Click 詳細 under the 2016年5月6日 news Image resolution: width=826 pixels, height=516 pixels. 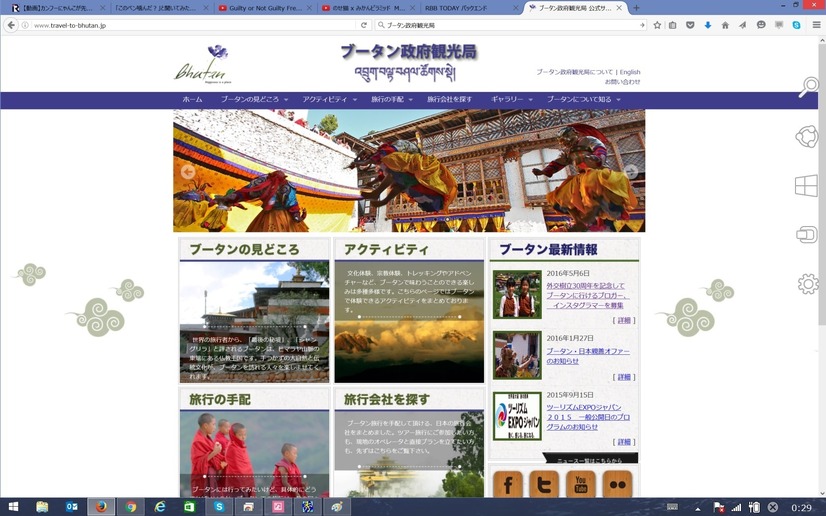[624, 320]
